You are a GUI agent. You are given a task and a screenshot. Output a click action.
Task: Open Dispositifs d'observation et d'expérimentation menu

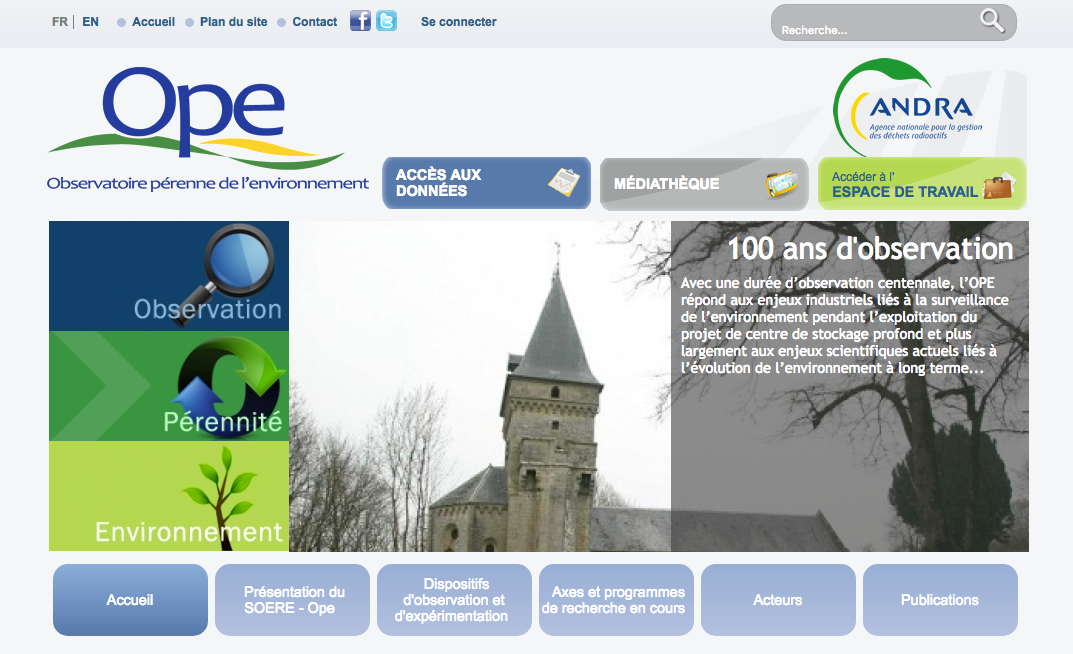pos(454,600)
